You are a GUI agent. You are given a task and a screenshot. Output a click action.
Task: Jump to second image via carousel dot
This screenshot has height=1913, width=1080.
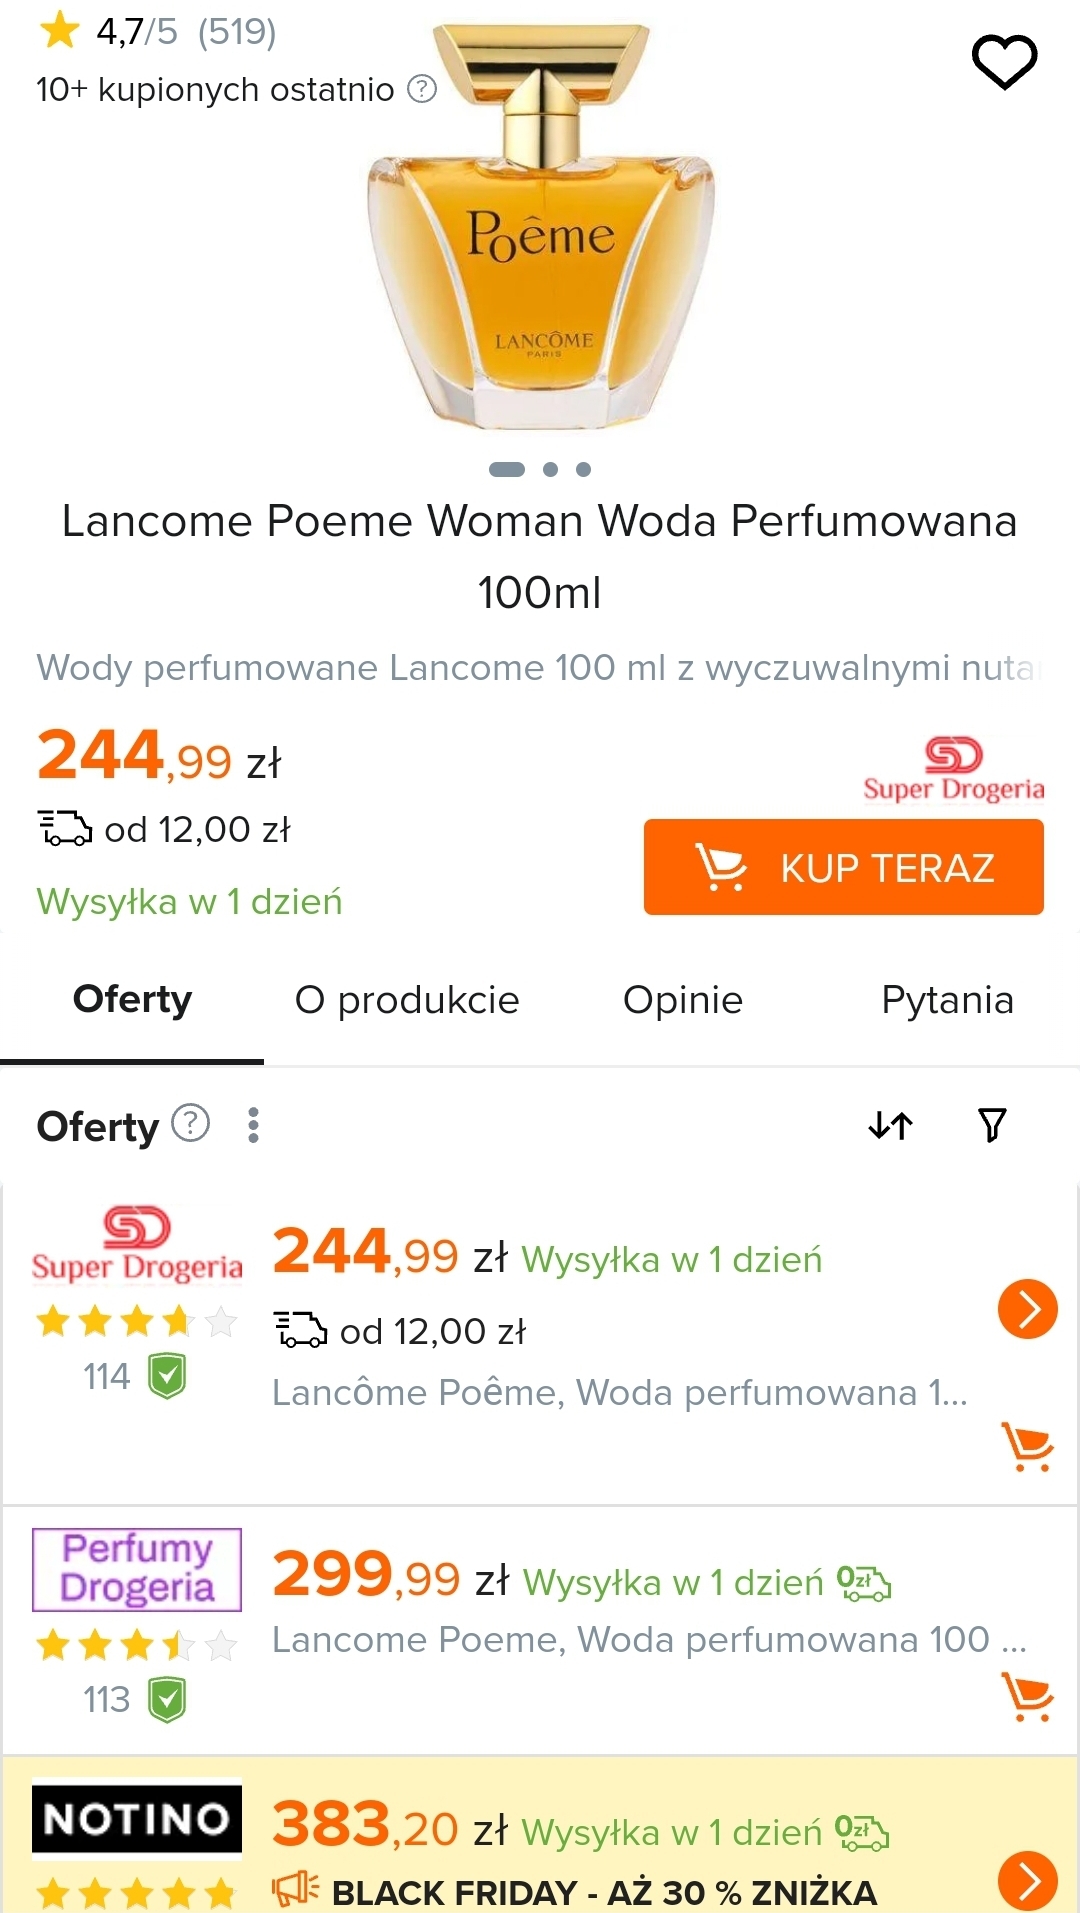[x=550, y=469]
